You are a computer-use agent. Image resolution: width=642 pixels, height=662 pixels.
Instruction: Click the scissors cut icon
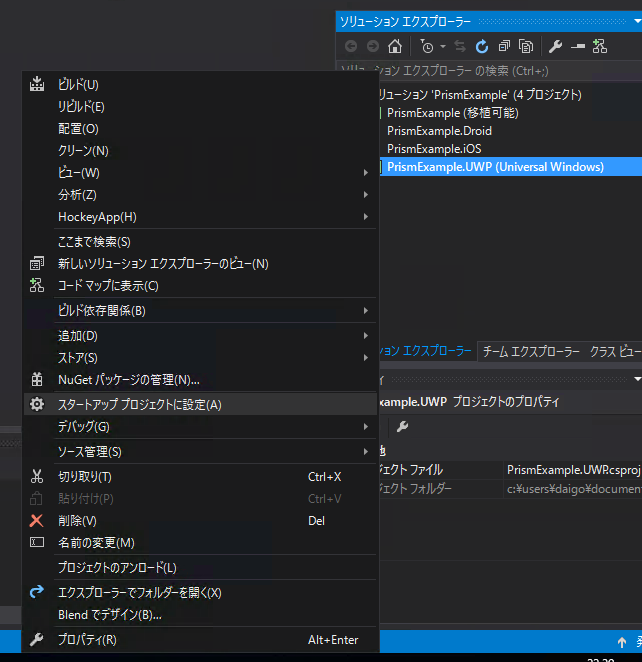pos(37,476)
